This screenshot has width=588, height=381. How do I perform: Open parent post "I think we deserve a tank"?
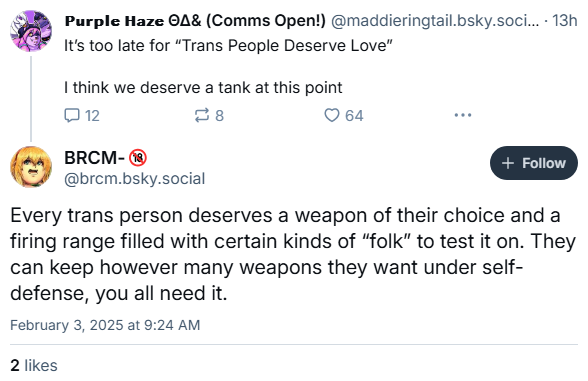(203, 88)
